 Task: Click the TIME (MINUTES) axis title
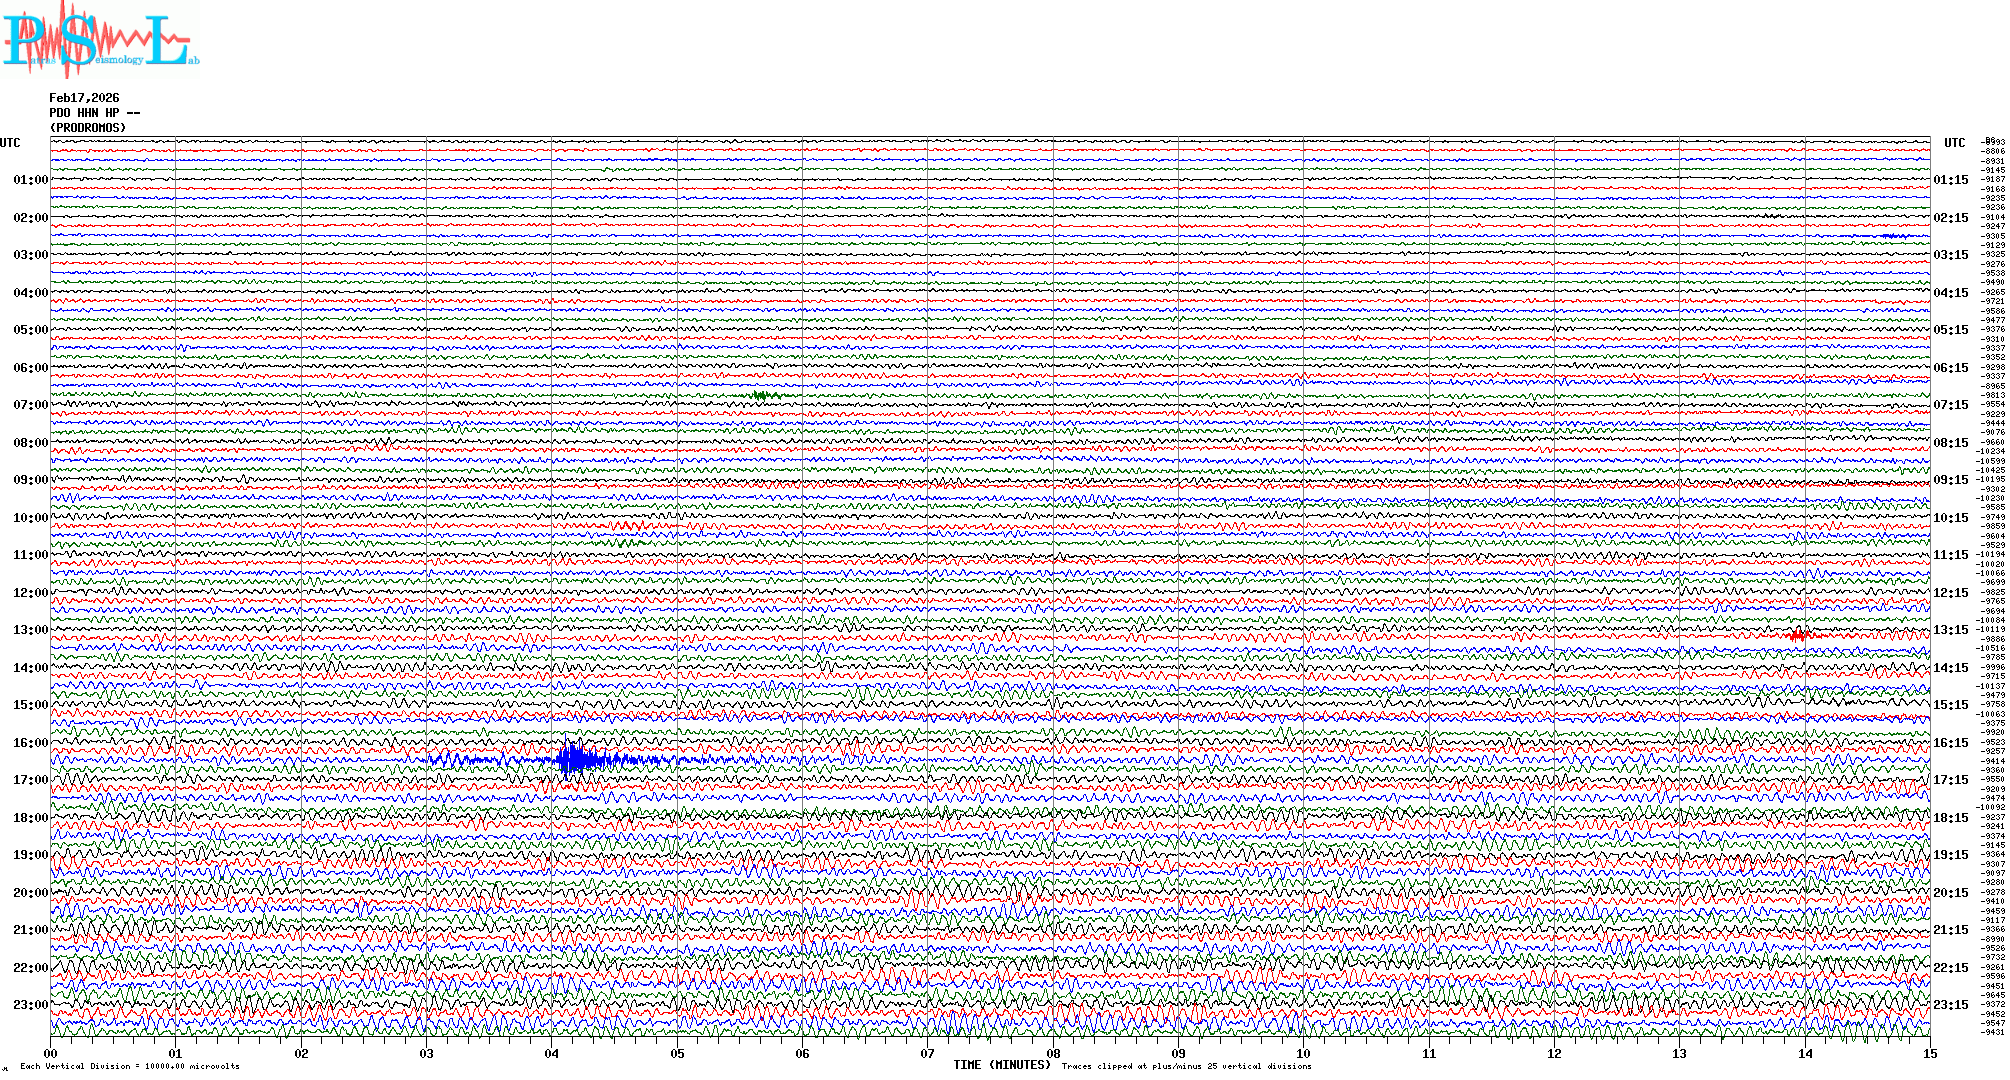(x=1001, y=1065)
